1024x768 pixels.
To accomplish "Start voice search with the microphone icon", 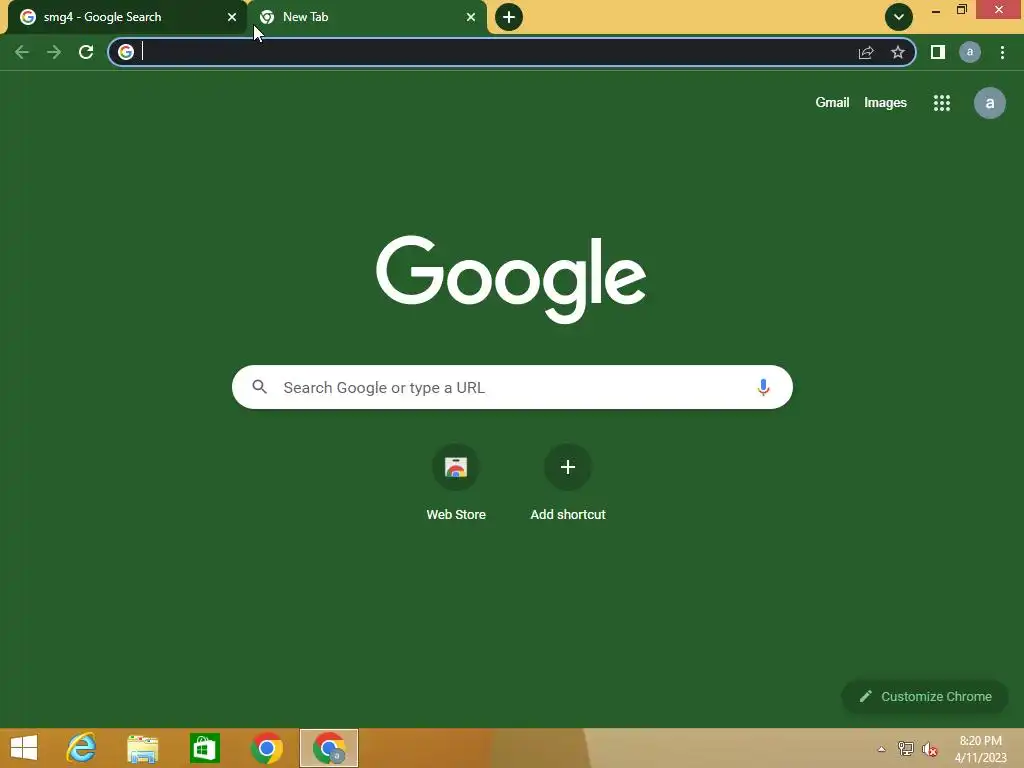I will [x=763, y=387].
